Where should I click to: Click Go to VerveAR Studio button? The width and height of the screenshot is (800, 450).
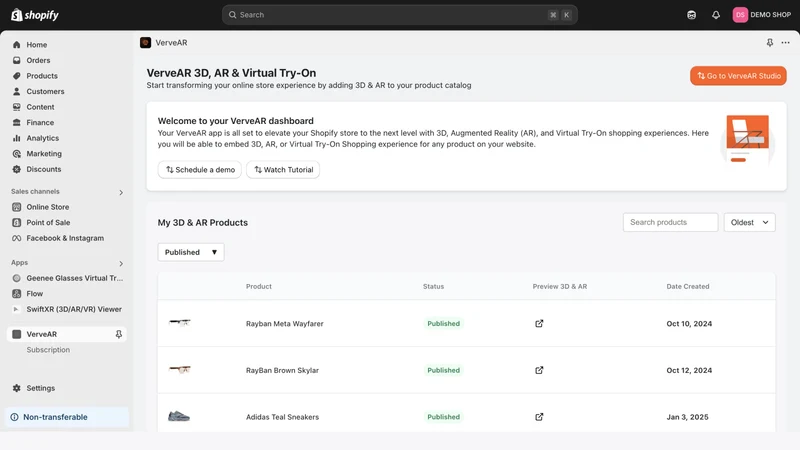pyautogui.click(x=738, y=76)
